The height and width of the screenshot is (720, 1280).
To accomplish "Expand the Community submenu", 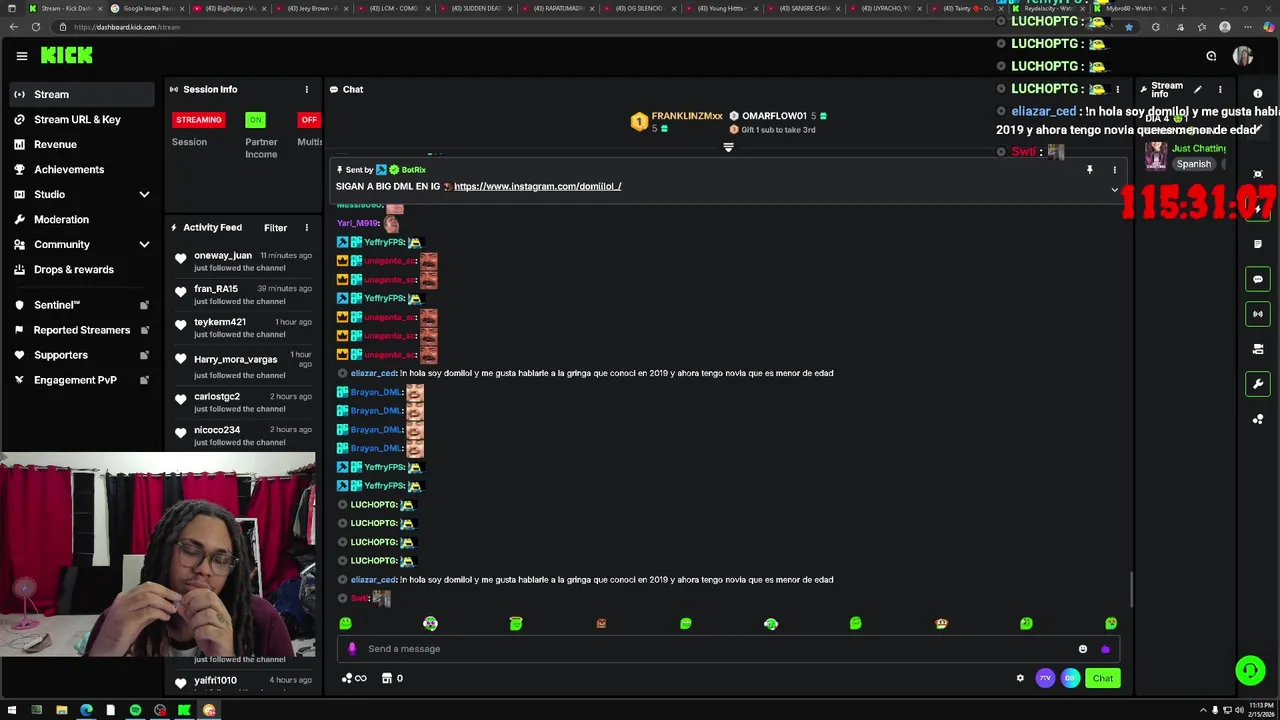I will [x=144, y=244].
